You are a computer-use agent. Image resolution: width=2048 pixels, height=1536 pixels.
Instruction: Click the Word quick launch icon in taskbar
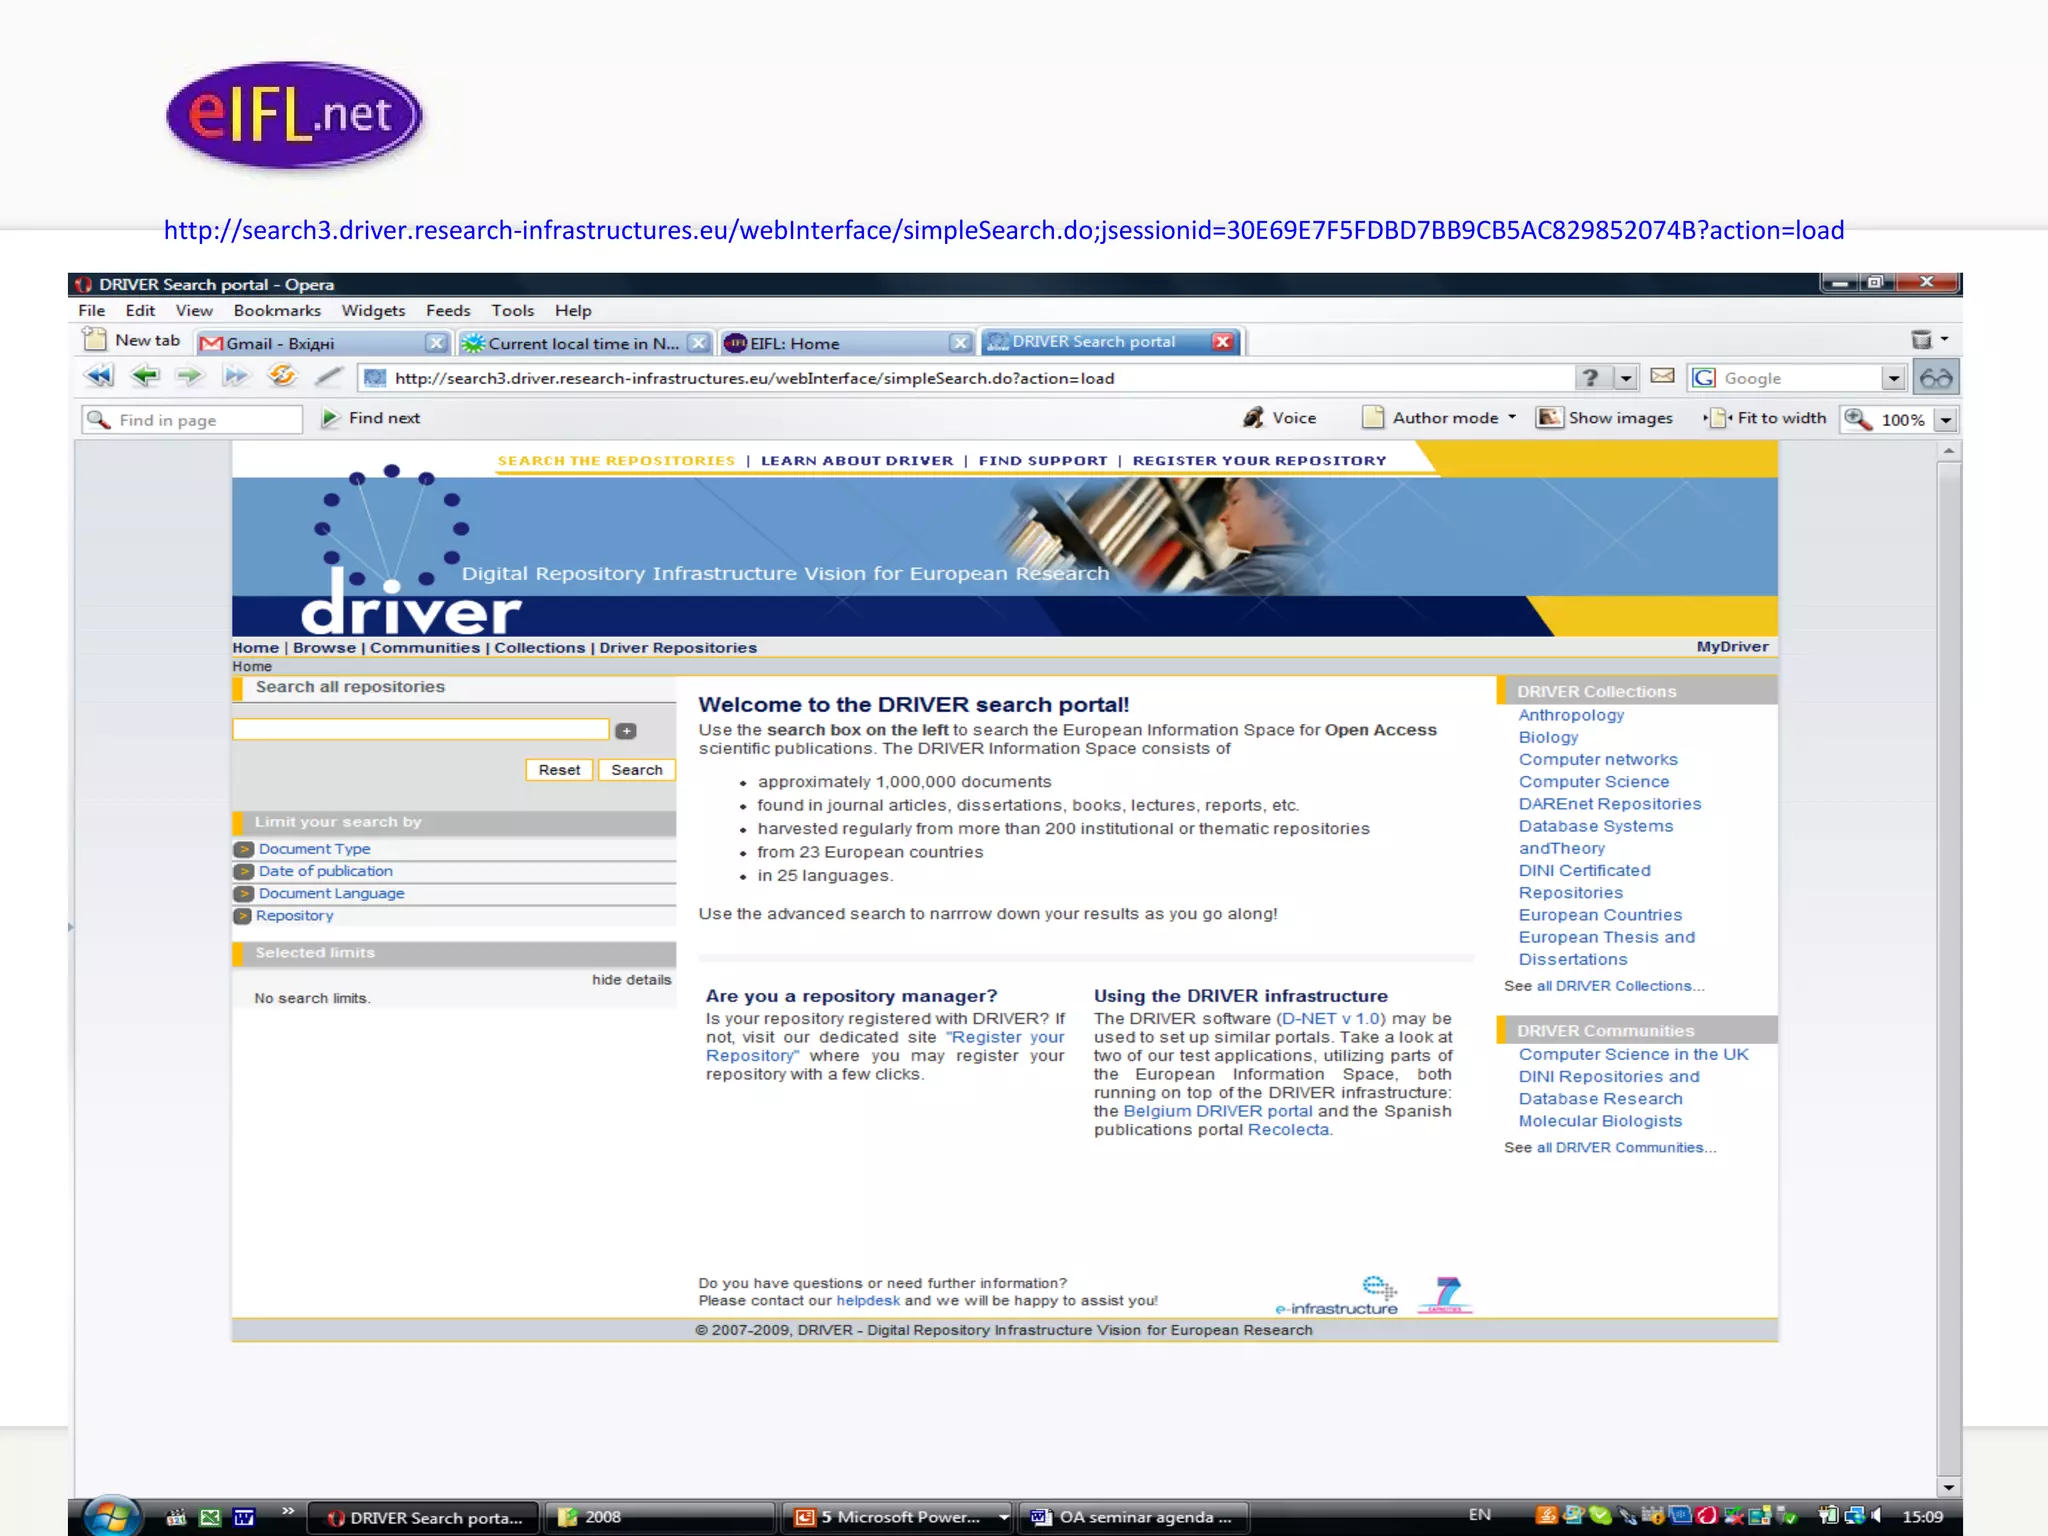[x=244, y=1517]
